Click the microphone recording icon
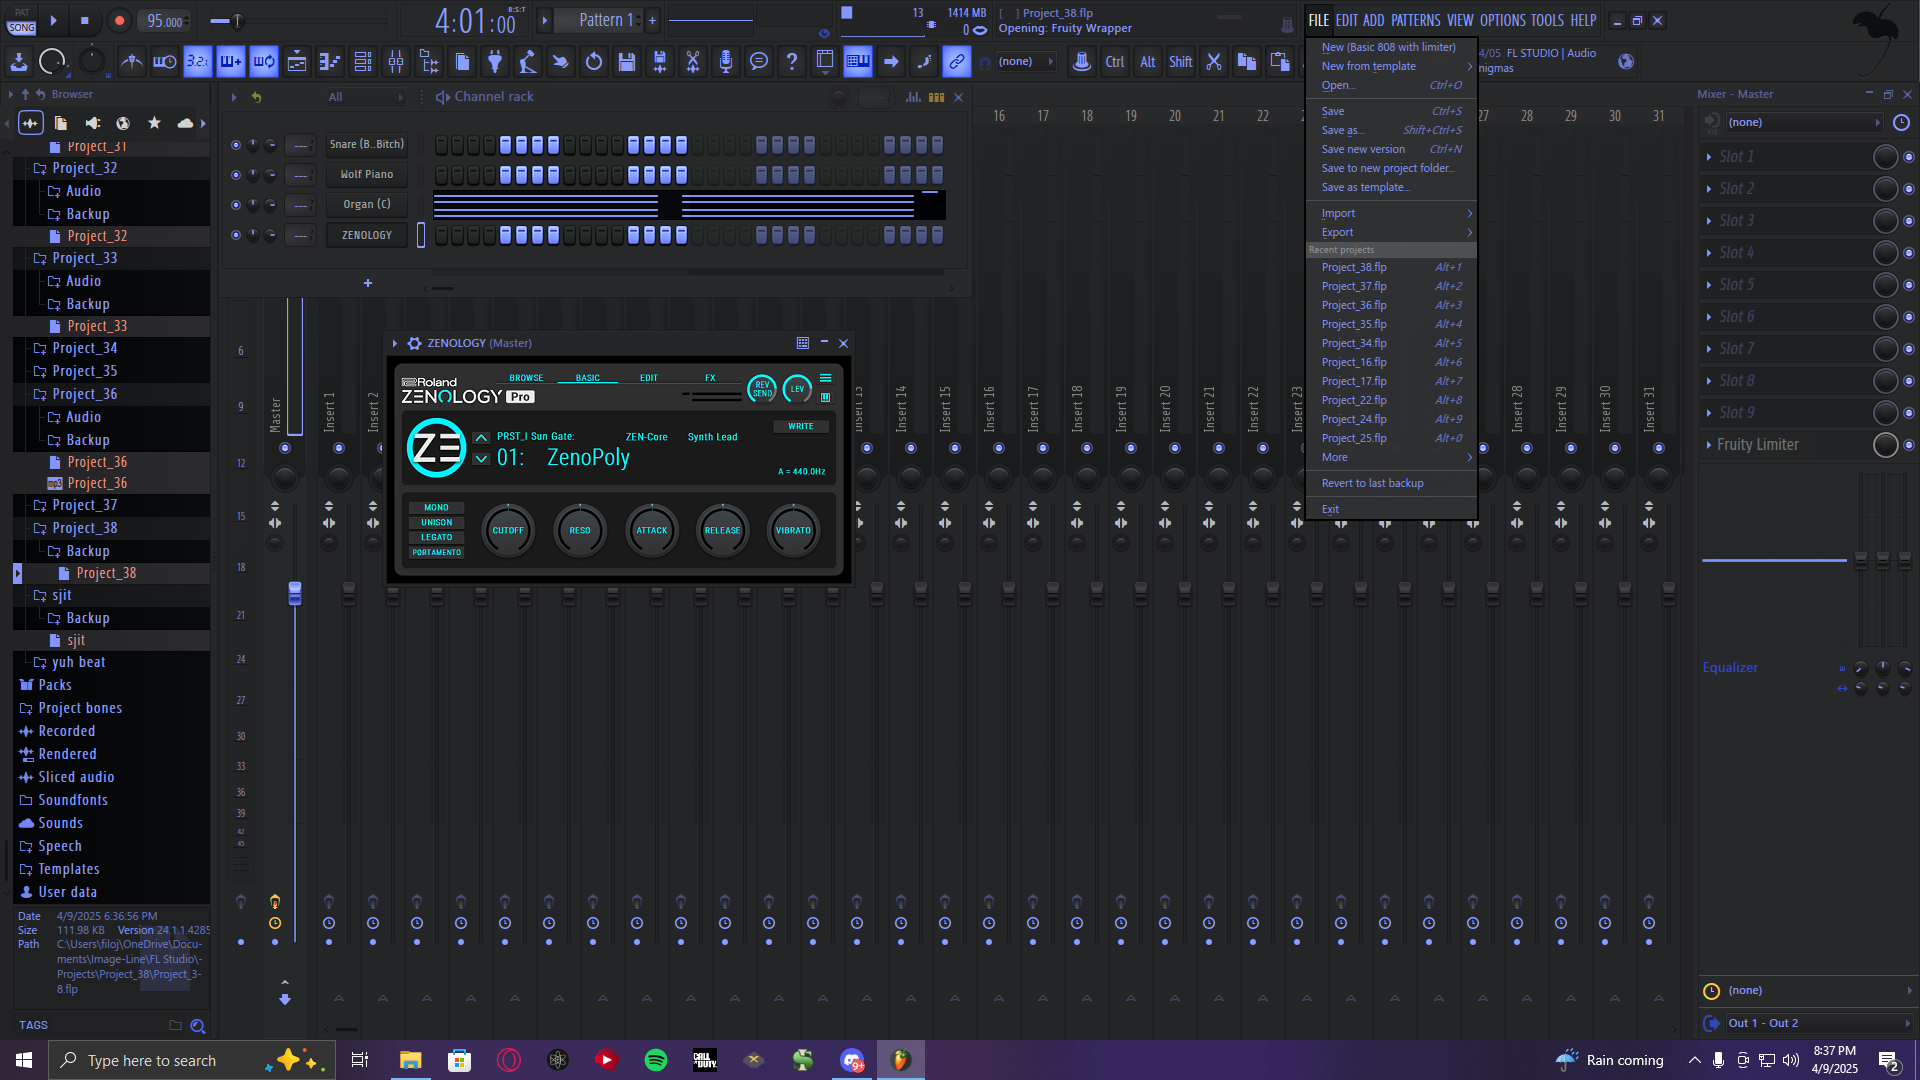The image size is (1920, 1080). click(726, 62)
